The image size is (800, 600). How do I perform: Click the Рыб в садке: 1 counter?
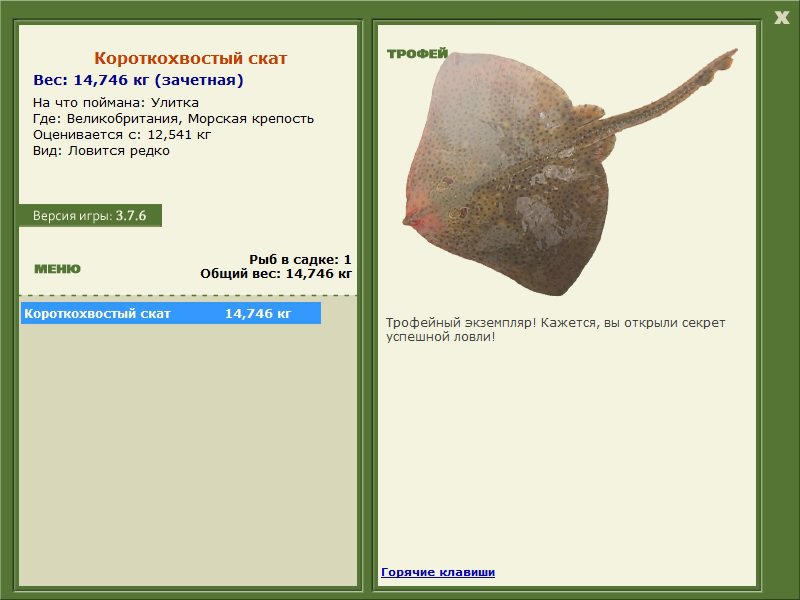point(300,260)
